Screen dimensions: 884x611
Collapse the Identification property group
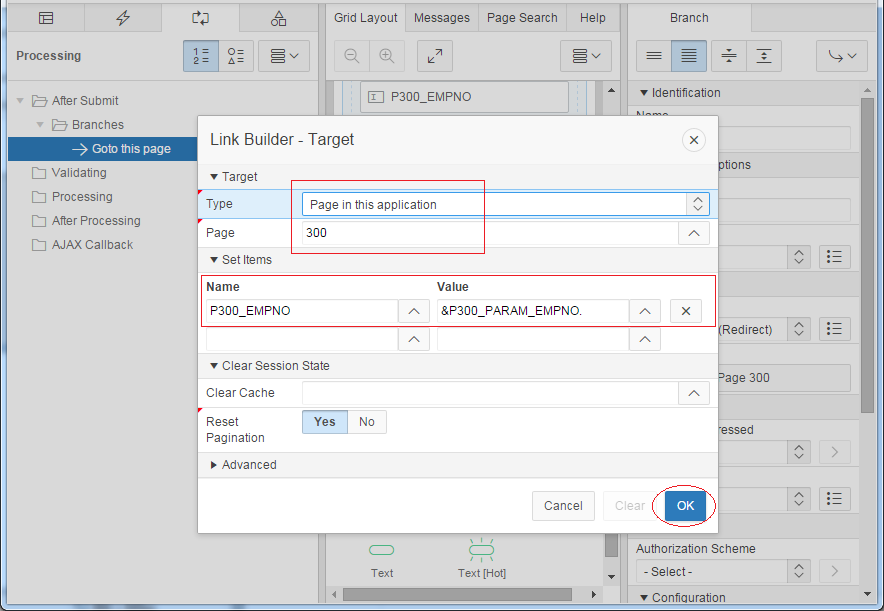[x=644, y=93]
